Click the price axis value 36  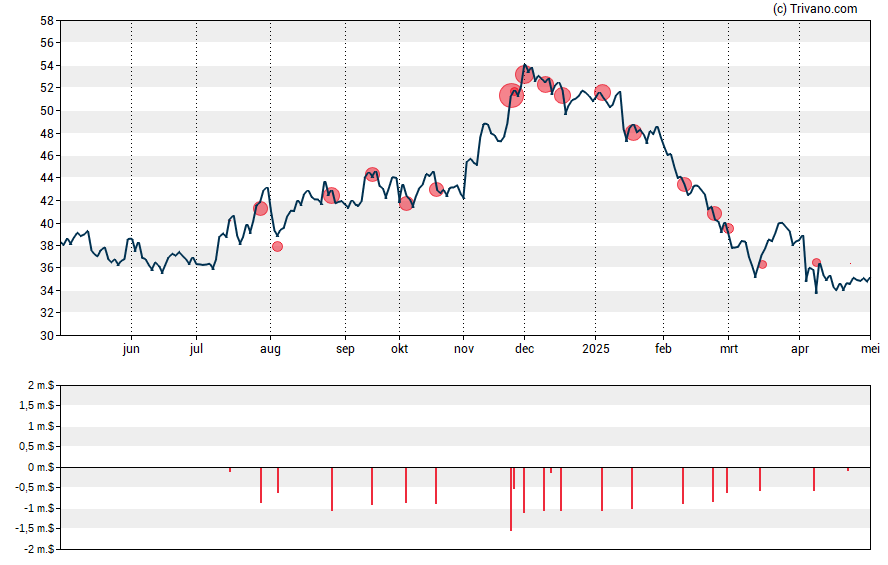tap(47, 268)
